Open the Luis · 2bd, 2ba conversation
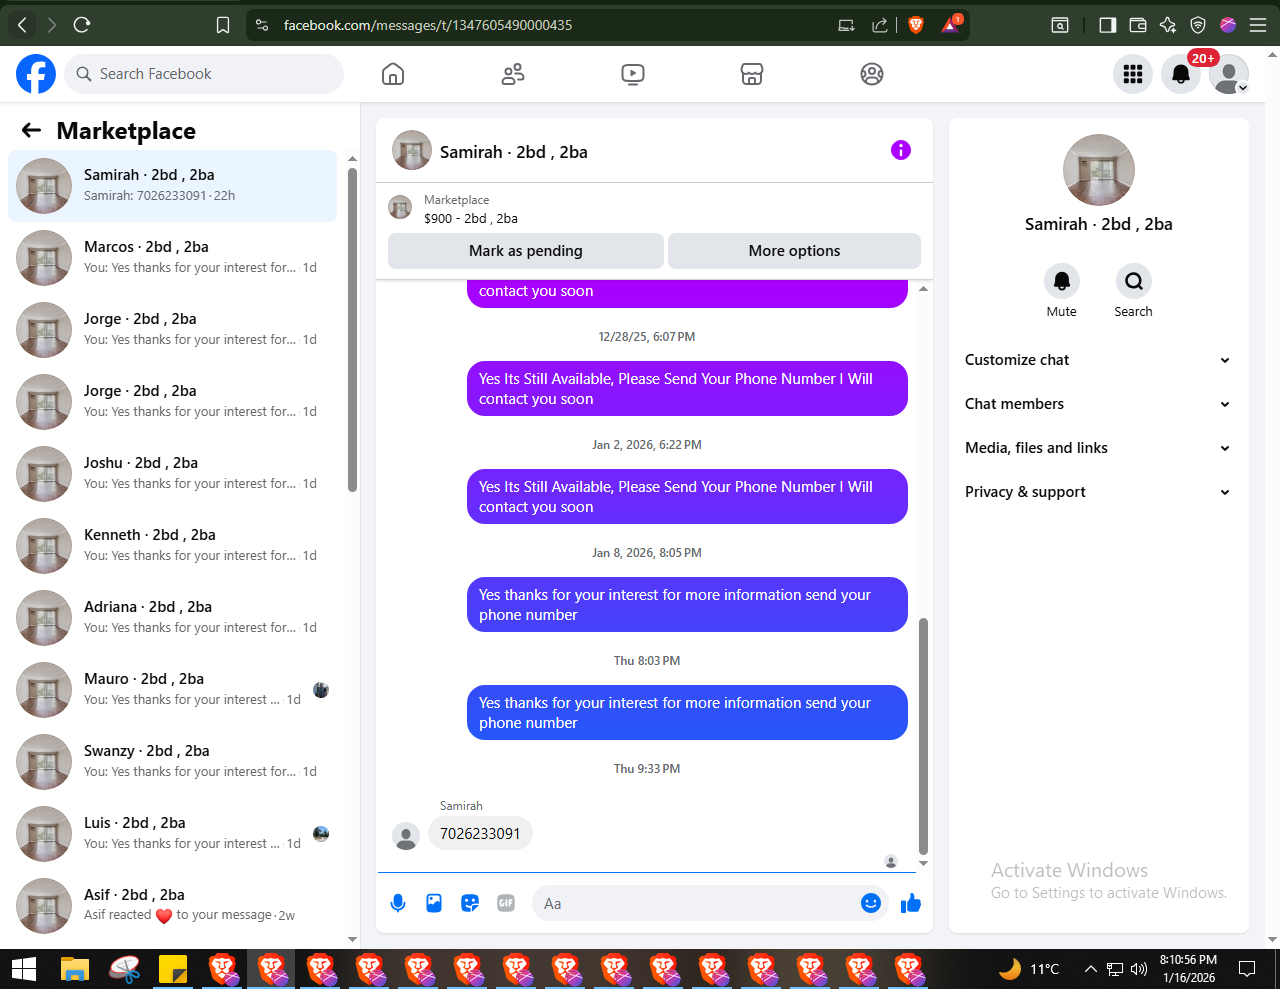This screenshot has width=1280, height=989. (172, 834)
